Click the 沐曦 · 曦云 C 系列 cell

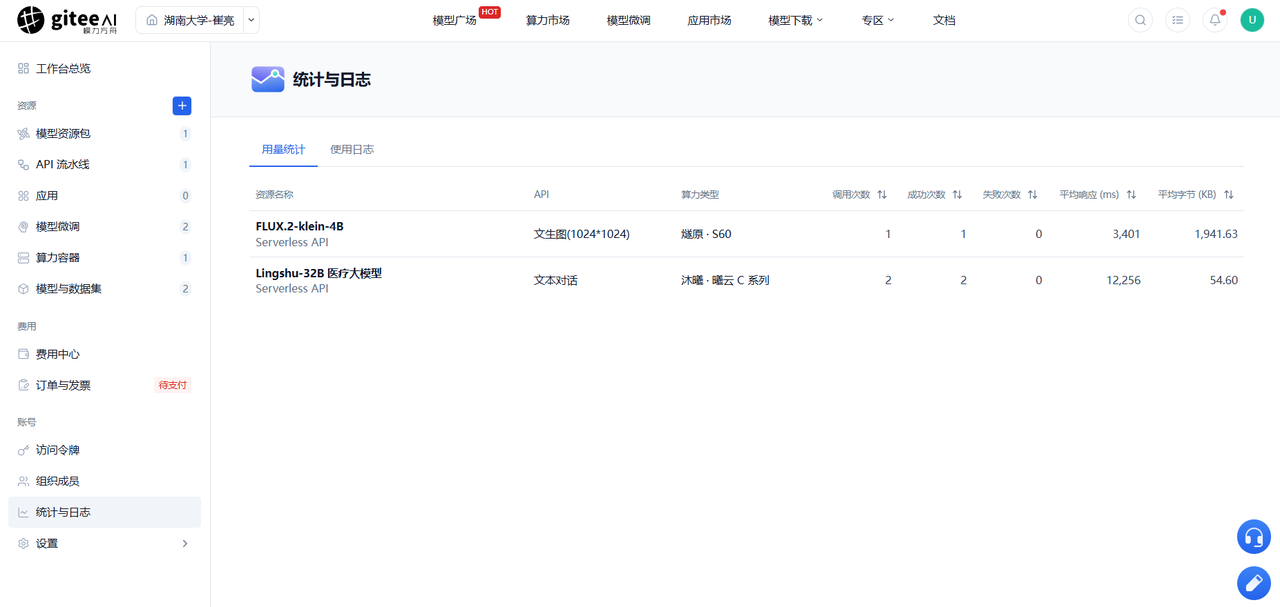click(725, 281)
